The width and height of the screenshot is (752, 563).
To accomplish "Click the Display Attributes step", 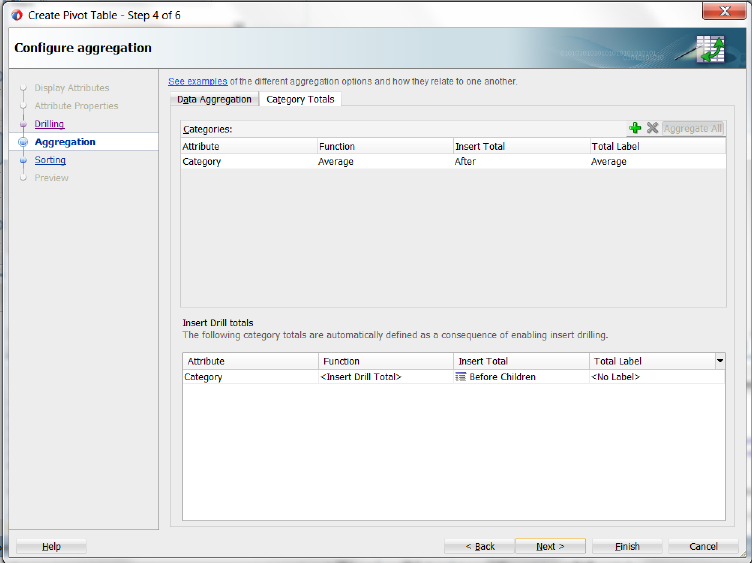I will (x=72, y=88).
